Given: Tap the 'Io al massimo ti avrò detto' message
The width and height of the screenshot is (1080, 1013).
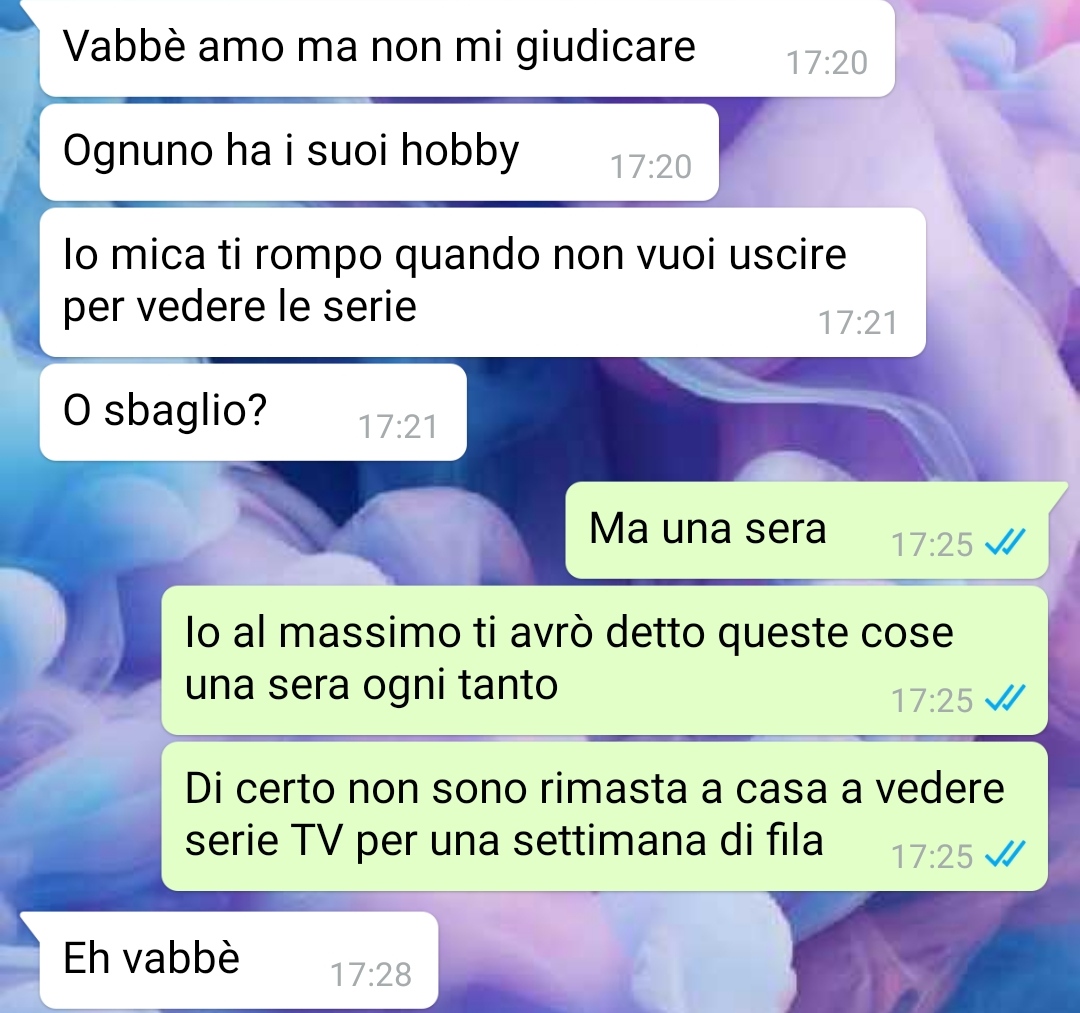Looking at the screenshot, I should pyautogui.click(x=604, y=660).
